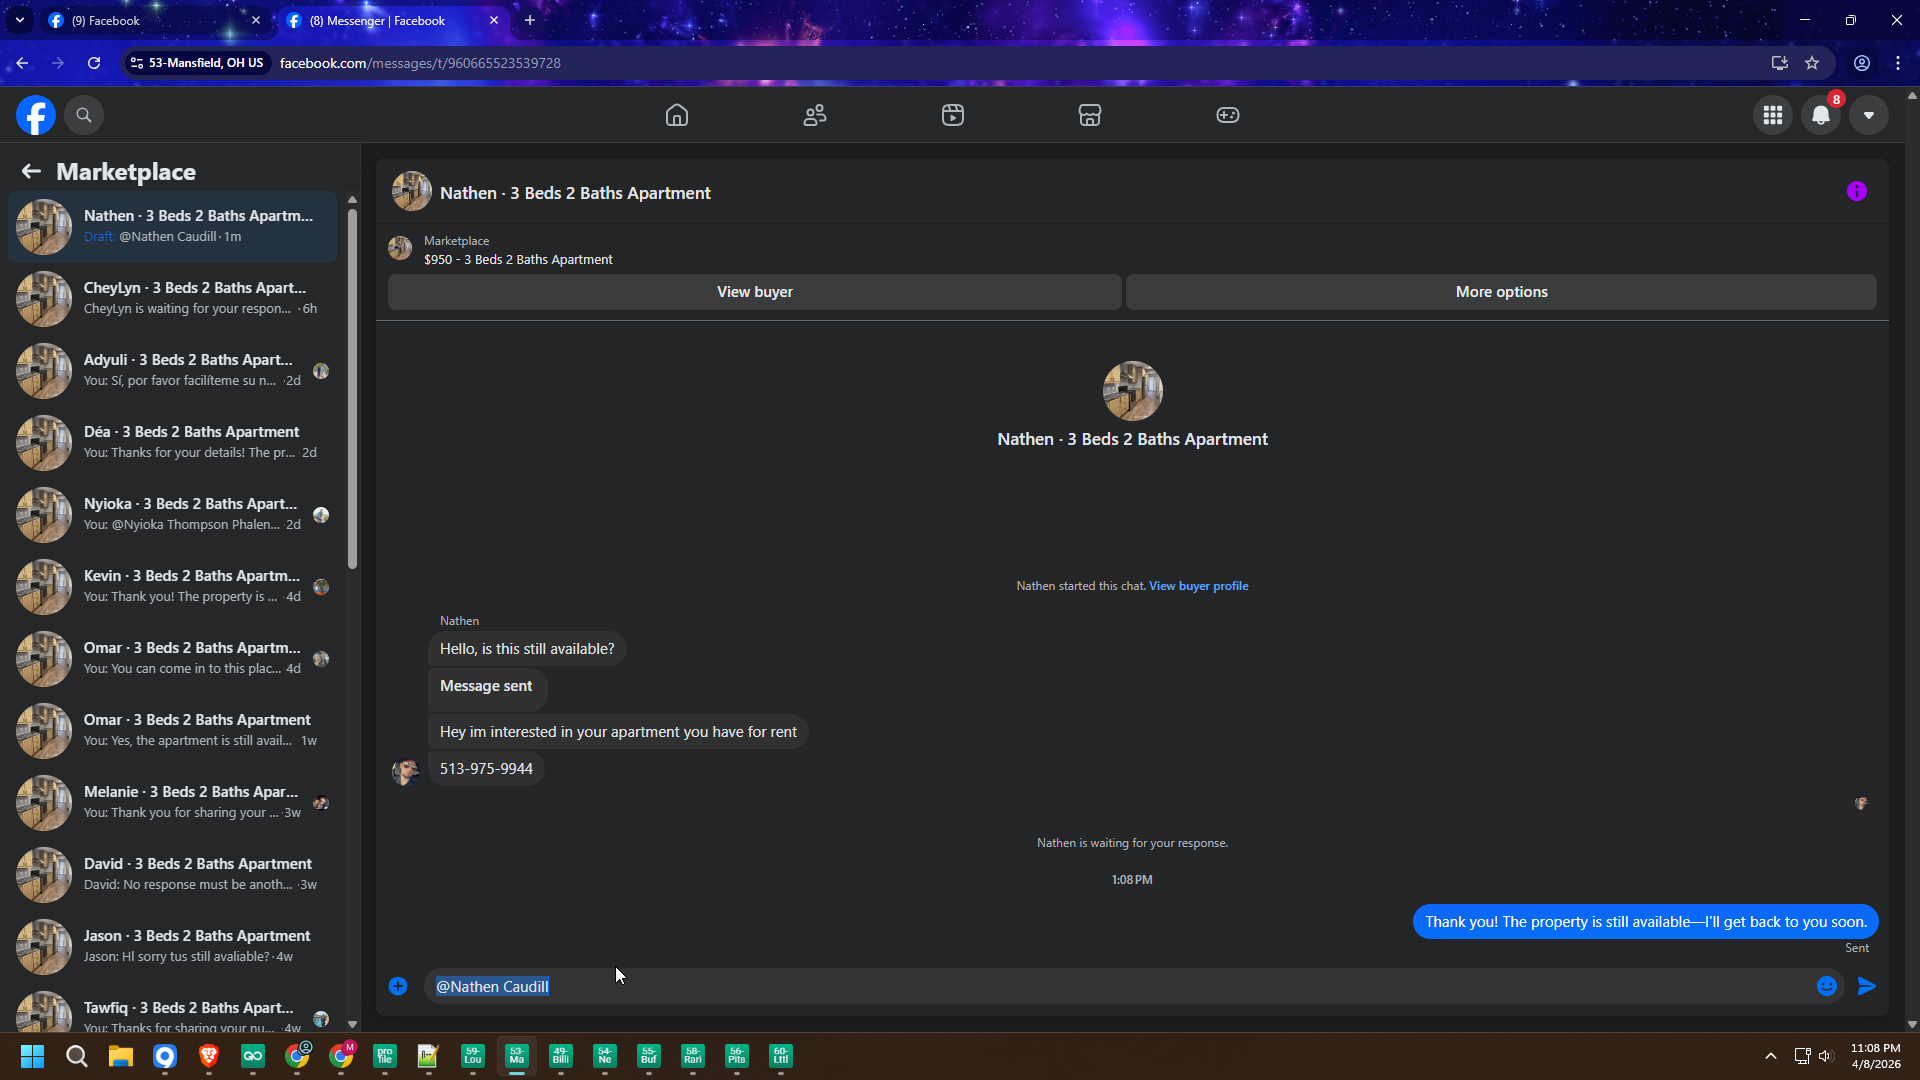This screenshot has width=1920, height=1080.
Task: Open the Gaming icon in top navigation
Action: point(1227,115)
